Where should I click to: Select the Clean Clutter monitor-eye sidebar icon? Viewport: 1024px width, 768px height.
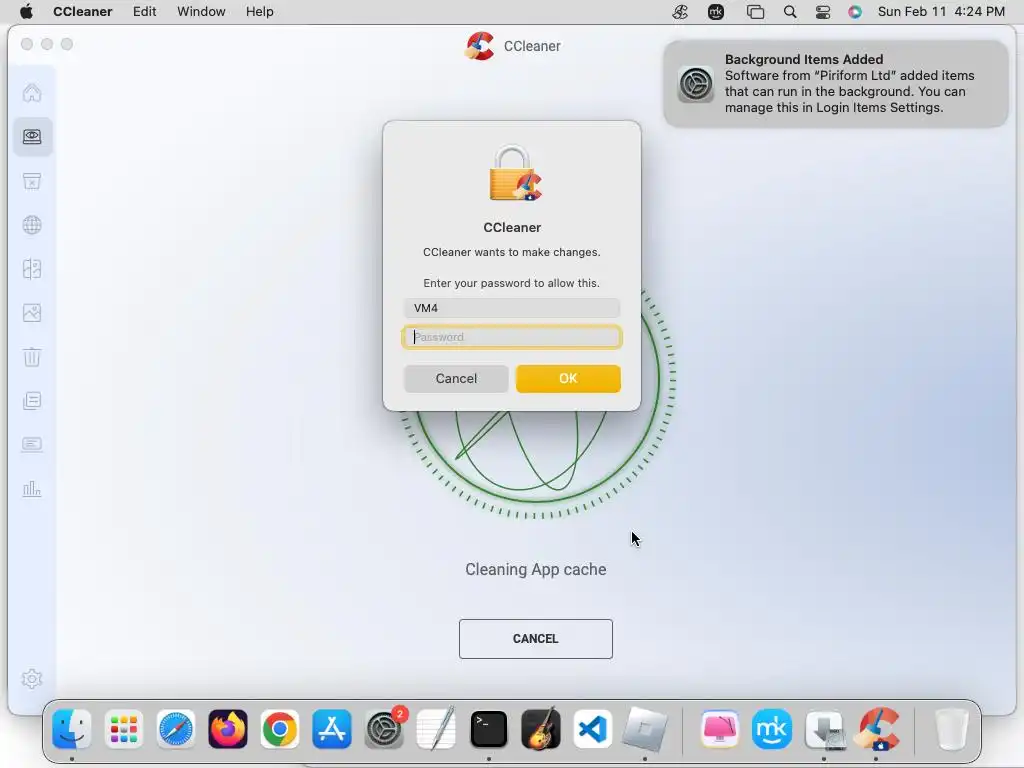click(x=32, y=136)
